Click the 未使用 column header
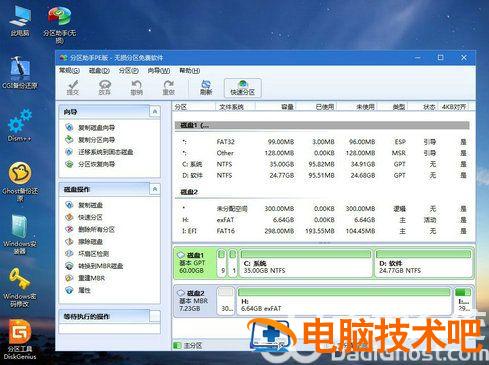489x365 pixels. (x=357, y=107)
